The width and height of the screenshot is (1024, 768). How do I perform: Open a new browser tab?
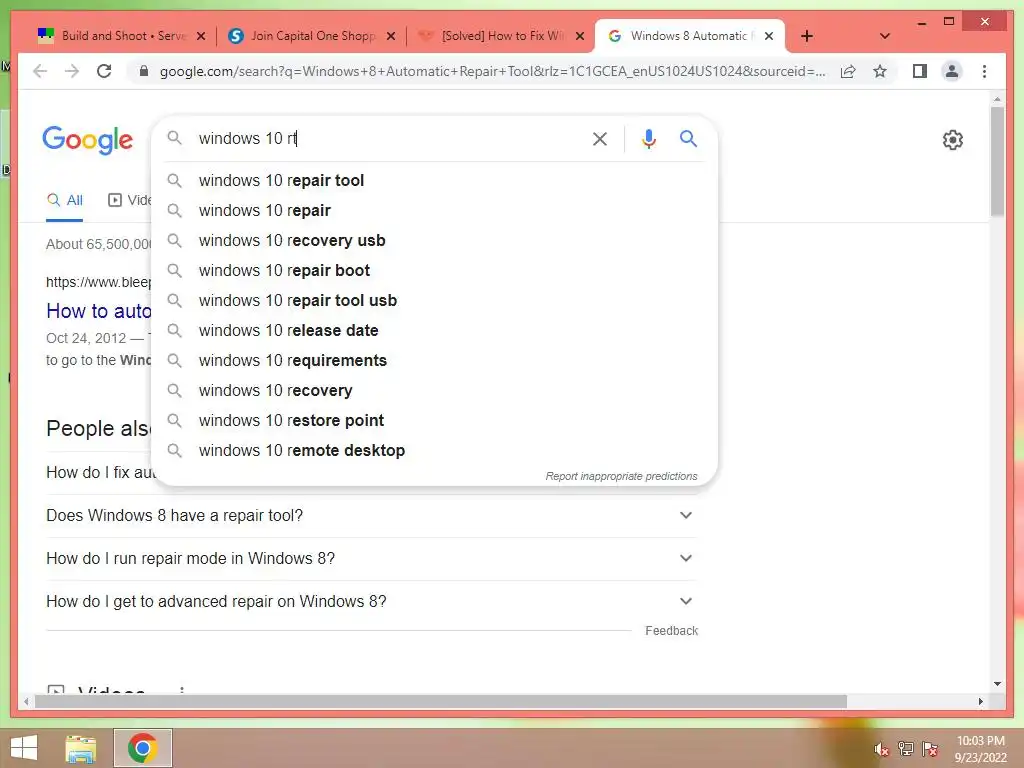pyautogui.click(x=807, y=36)
